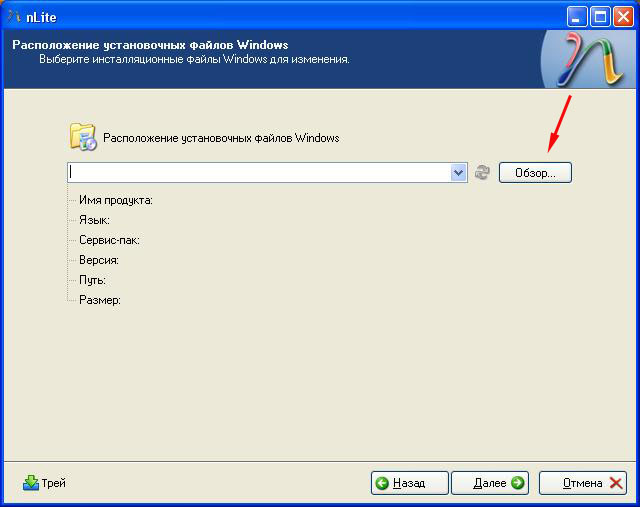Minimize the nLite window
Image resolution: width=640 pixels, height=507 pixels.
coord(577,17)
